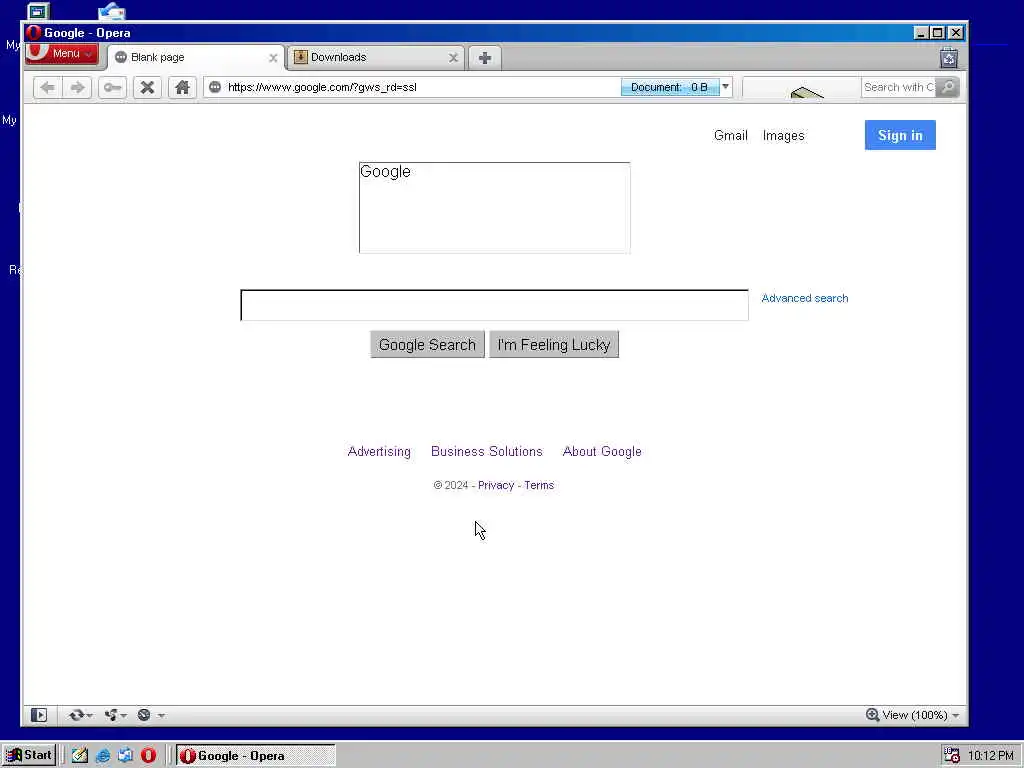Screen dimensions: 1024x768
Task: Open the closed tabs trash icon
Action: click(949, 58)
